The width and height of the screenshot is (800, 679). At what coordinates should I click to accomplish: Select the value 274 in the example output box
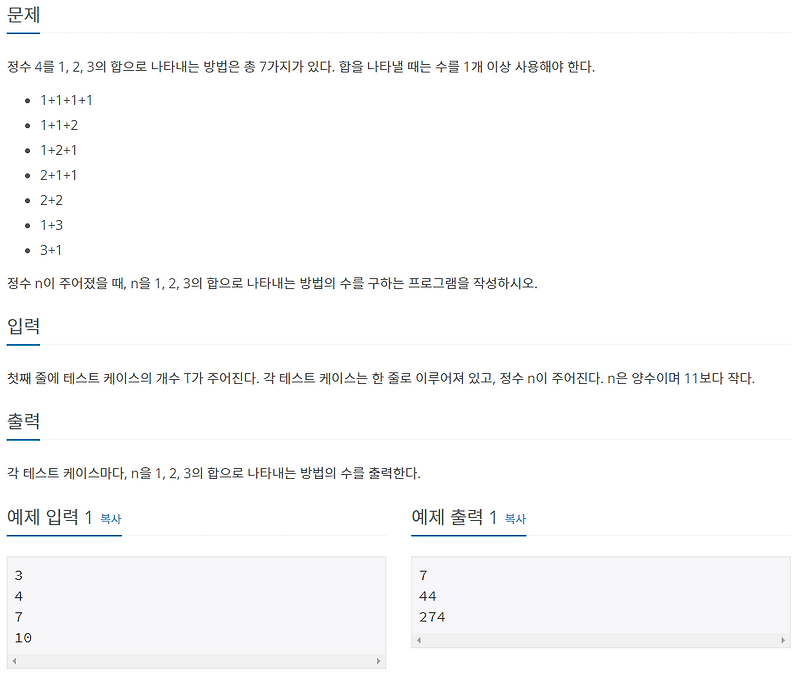[x=431, y=617]
